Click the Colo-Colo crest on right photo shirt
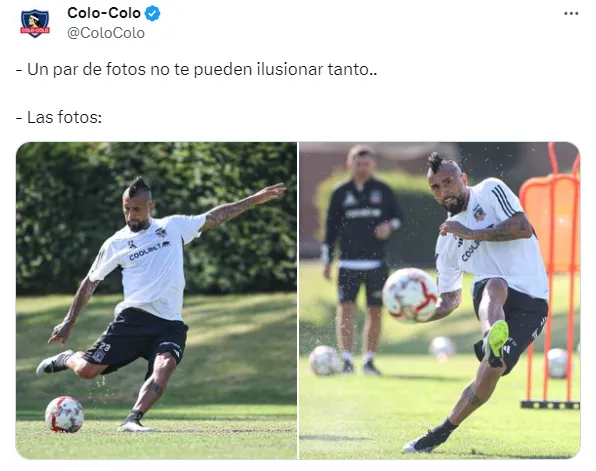 pos(479,213)
